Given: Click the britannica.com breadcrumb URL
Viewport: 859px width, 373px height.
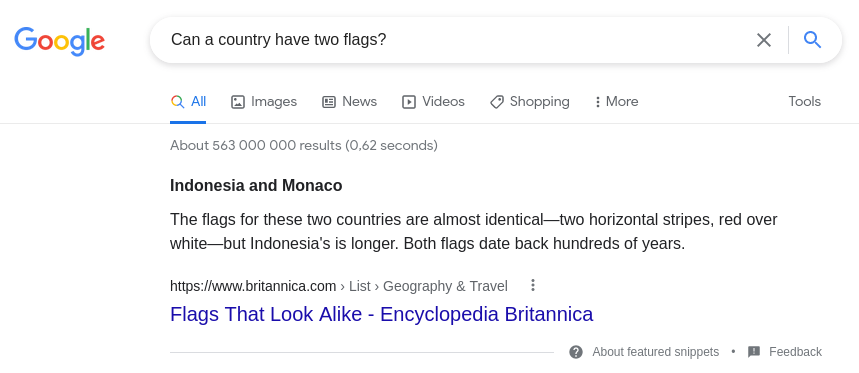Looking at the screenshot, I should pyautogui.click(x=339, y=286).
